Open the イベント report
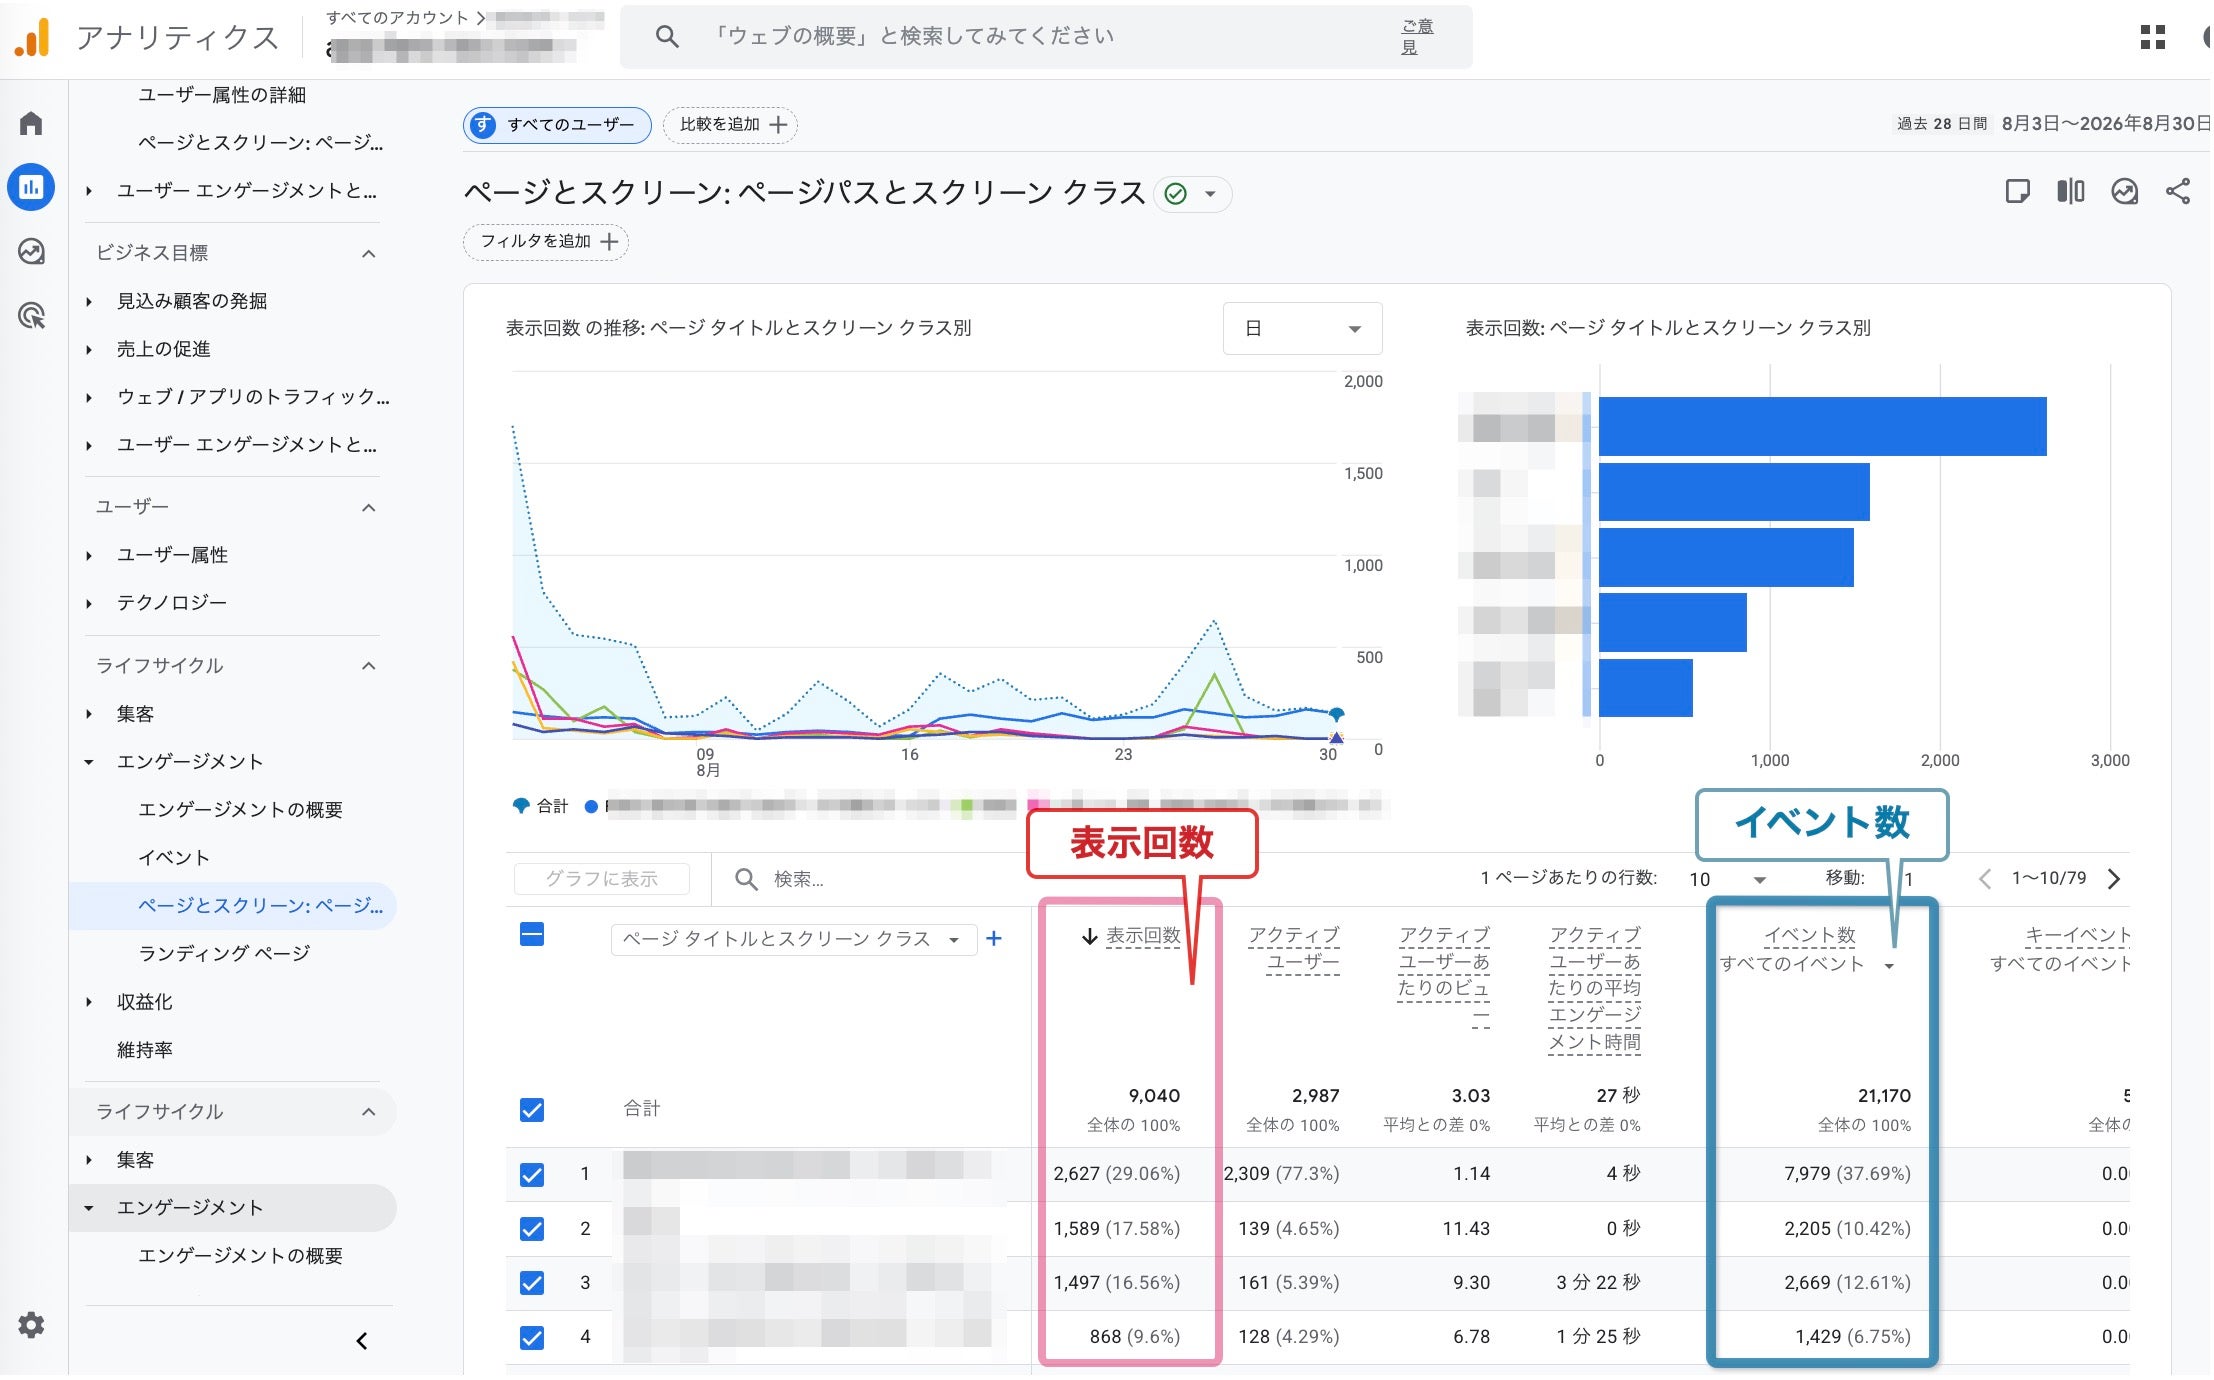Viewport: 2214px width, 1380px height. [x=174, y=858]
